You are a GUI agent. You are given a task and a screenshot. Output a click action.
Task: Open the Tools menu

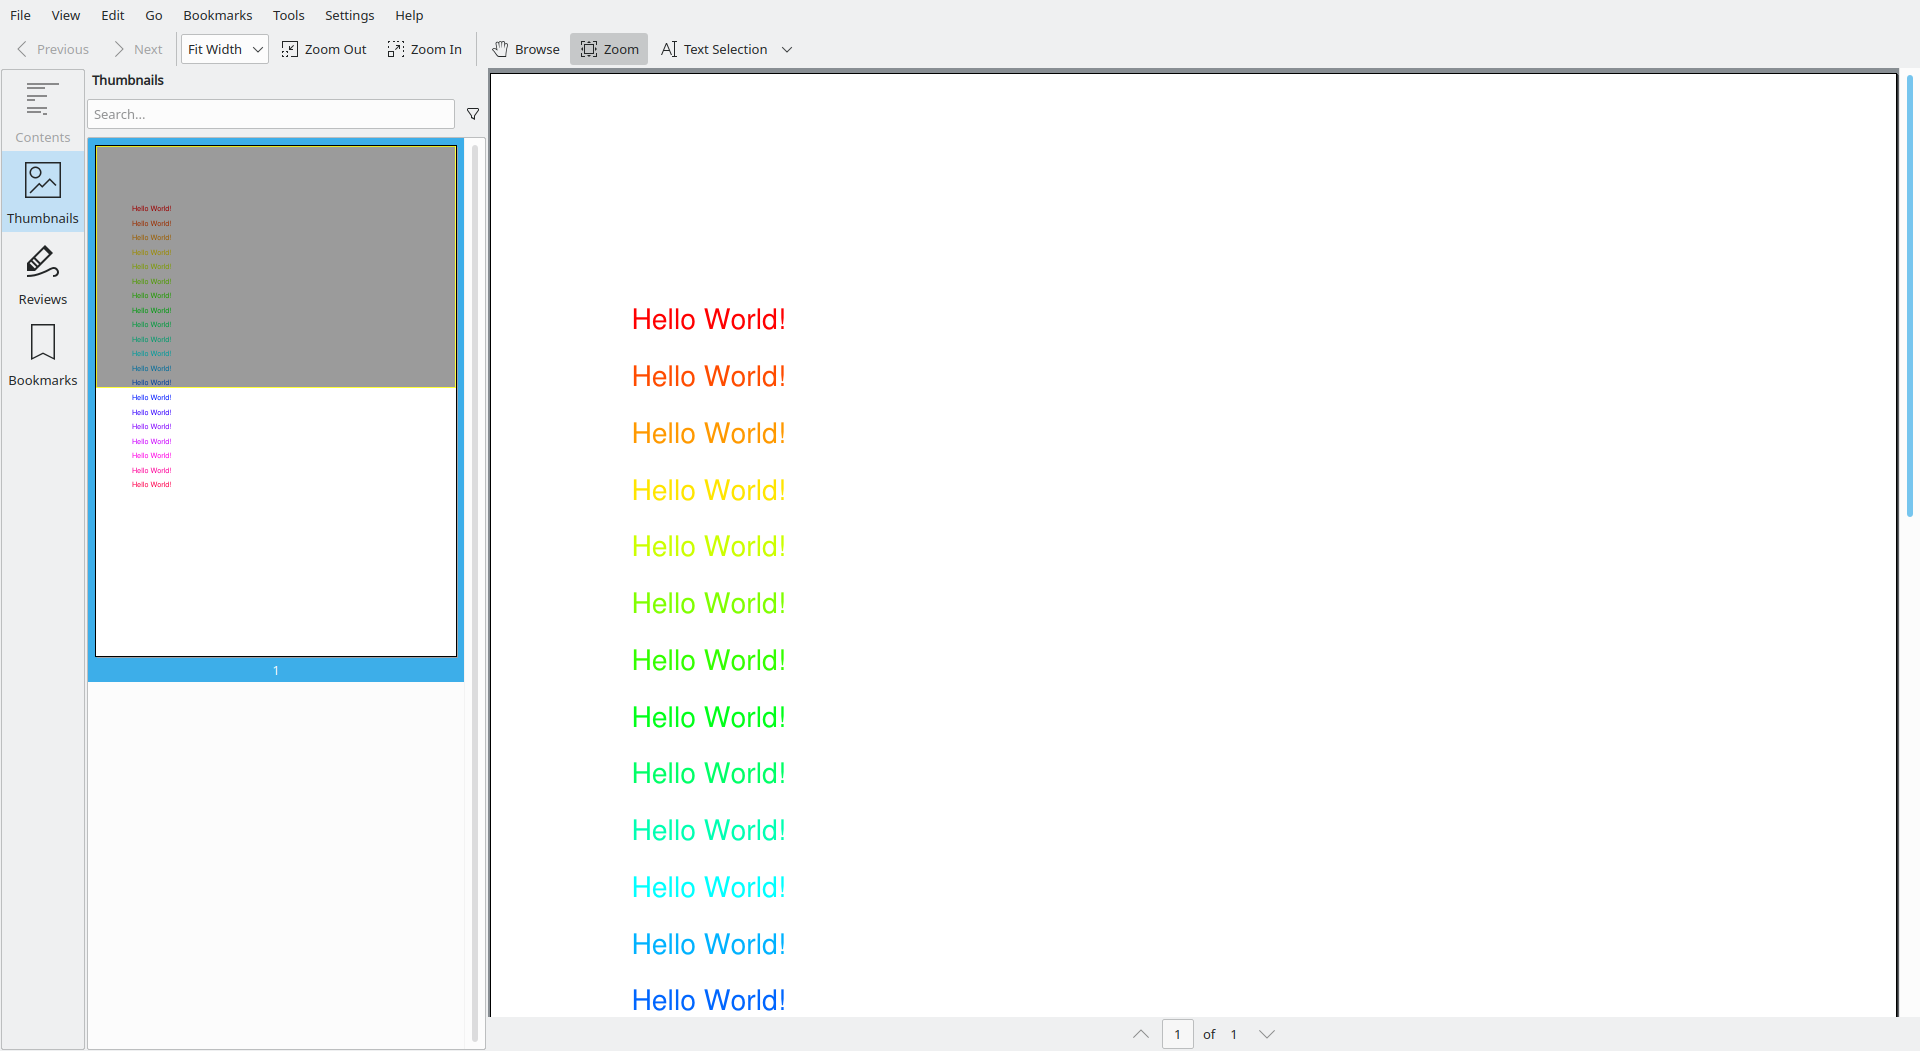289,15
